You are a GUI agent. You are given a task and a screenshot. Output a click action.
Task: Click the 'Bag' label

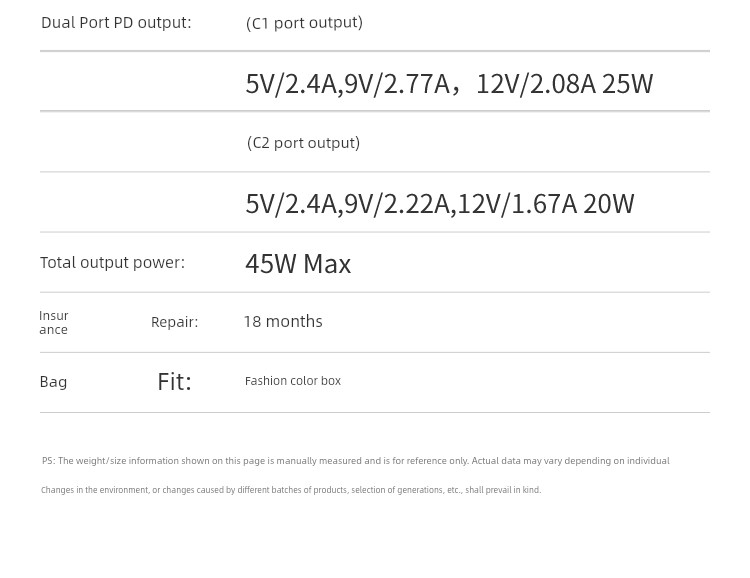tap(54, 382)
